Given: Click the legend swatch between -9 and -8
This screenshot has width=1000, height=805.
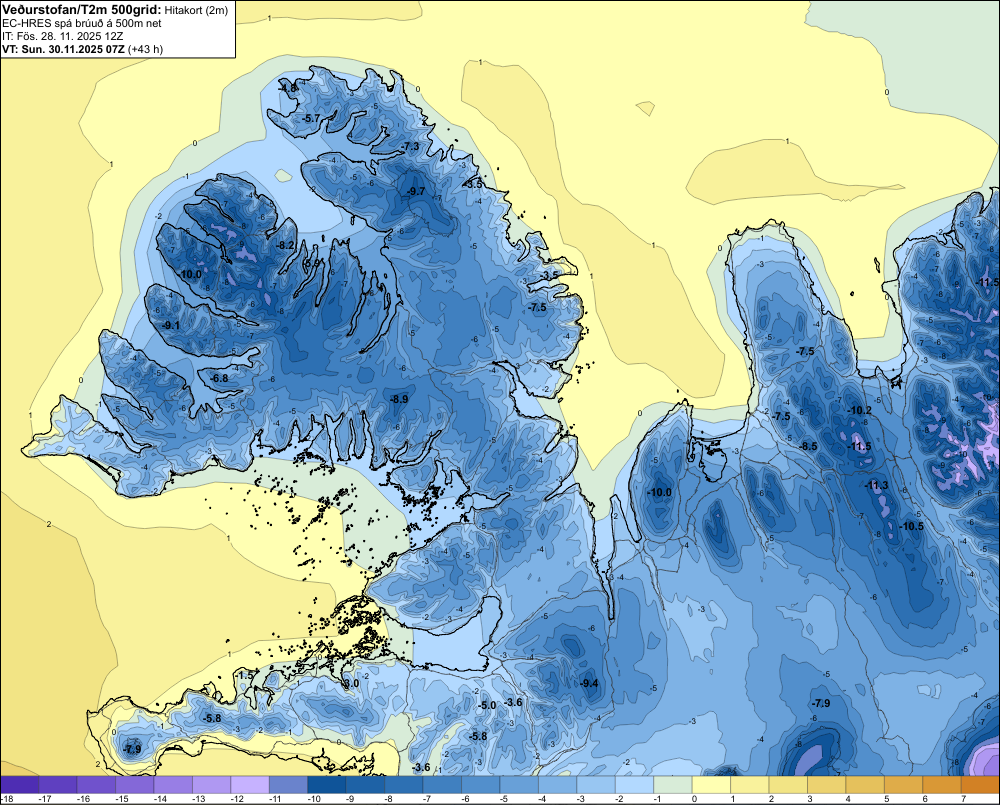Looking at the screenshot, I should pyautogui.click(x=365, y=785).
